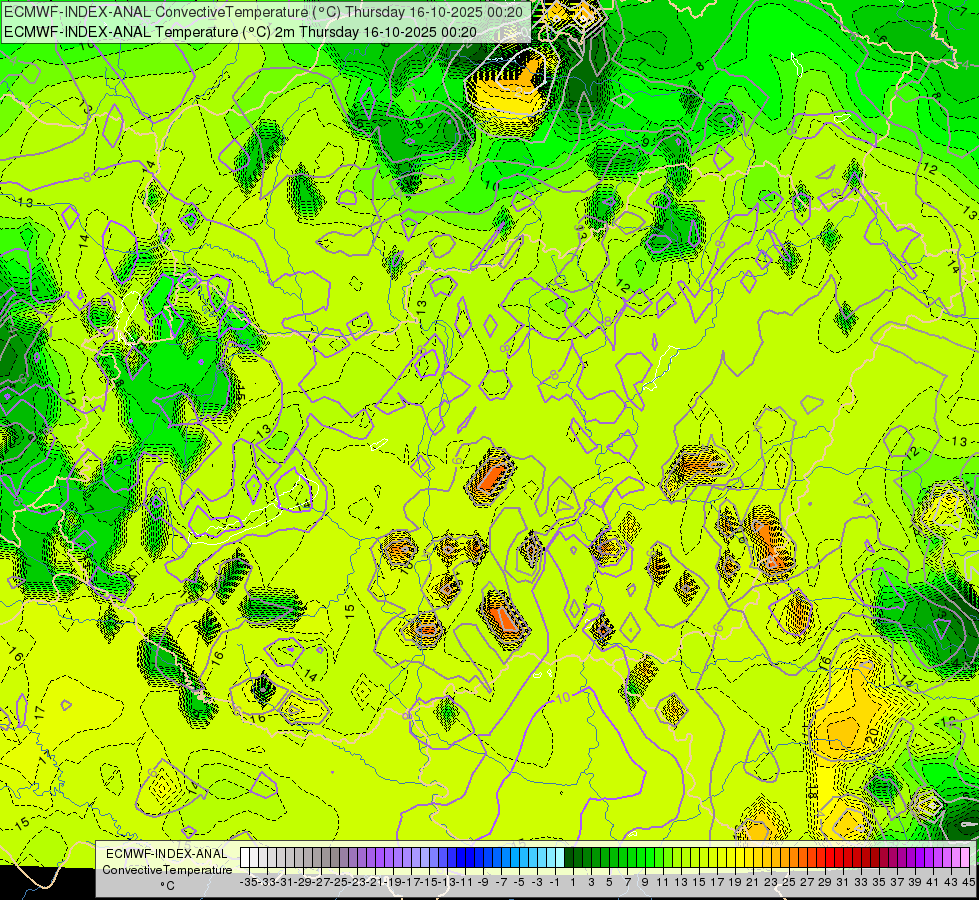
Task: Click the Temperature 2m title line
Action: click(x=240, y=32)
